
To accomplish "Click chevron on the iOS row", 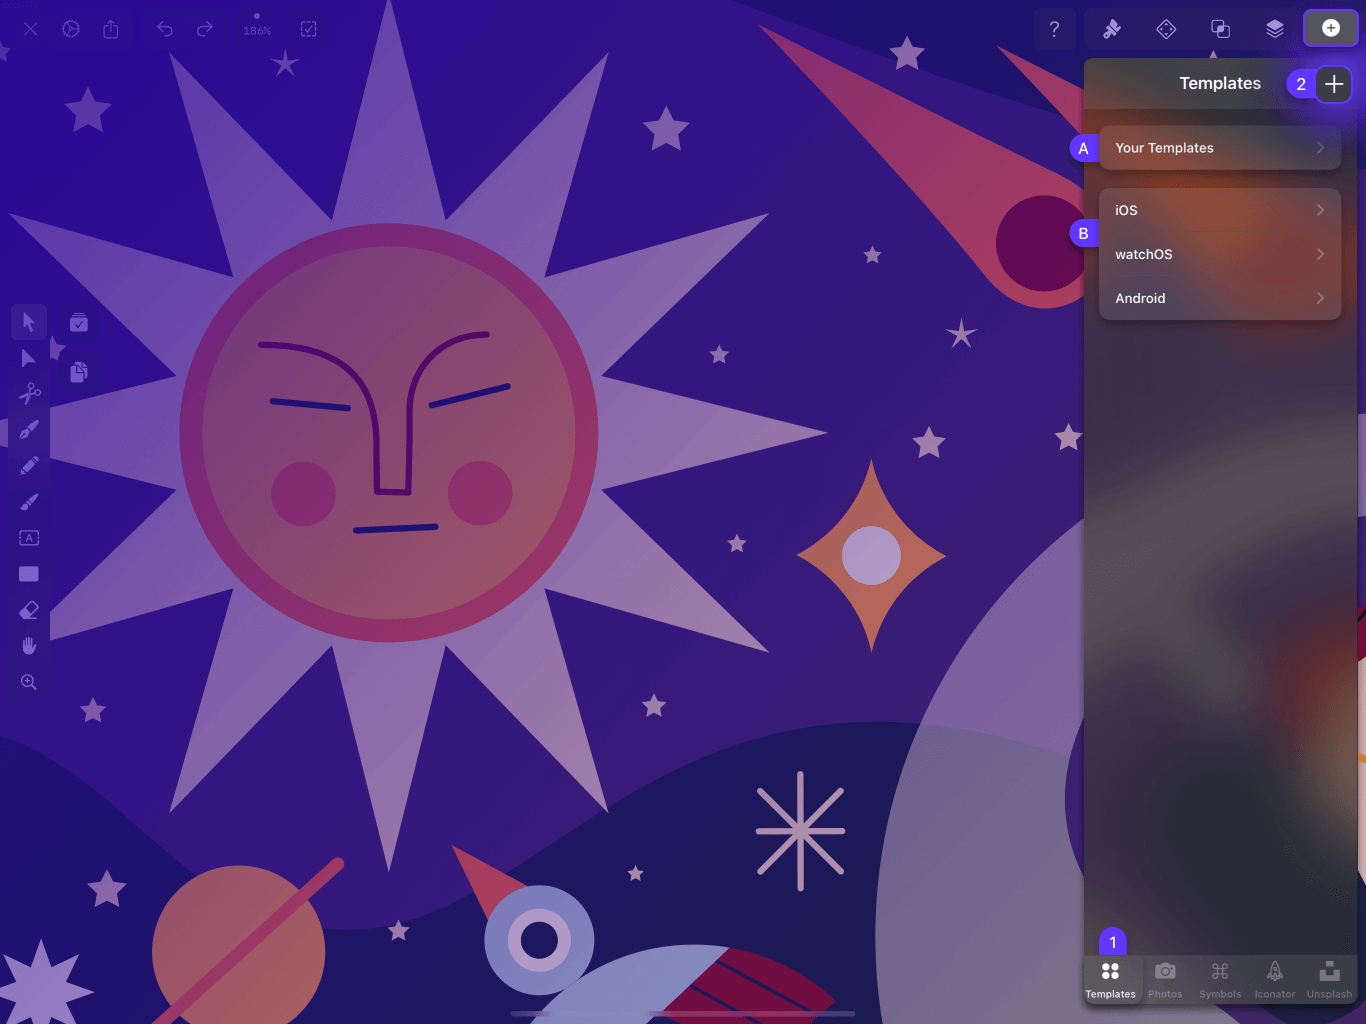I will click(1320, 210).
